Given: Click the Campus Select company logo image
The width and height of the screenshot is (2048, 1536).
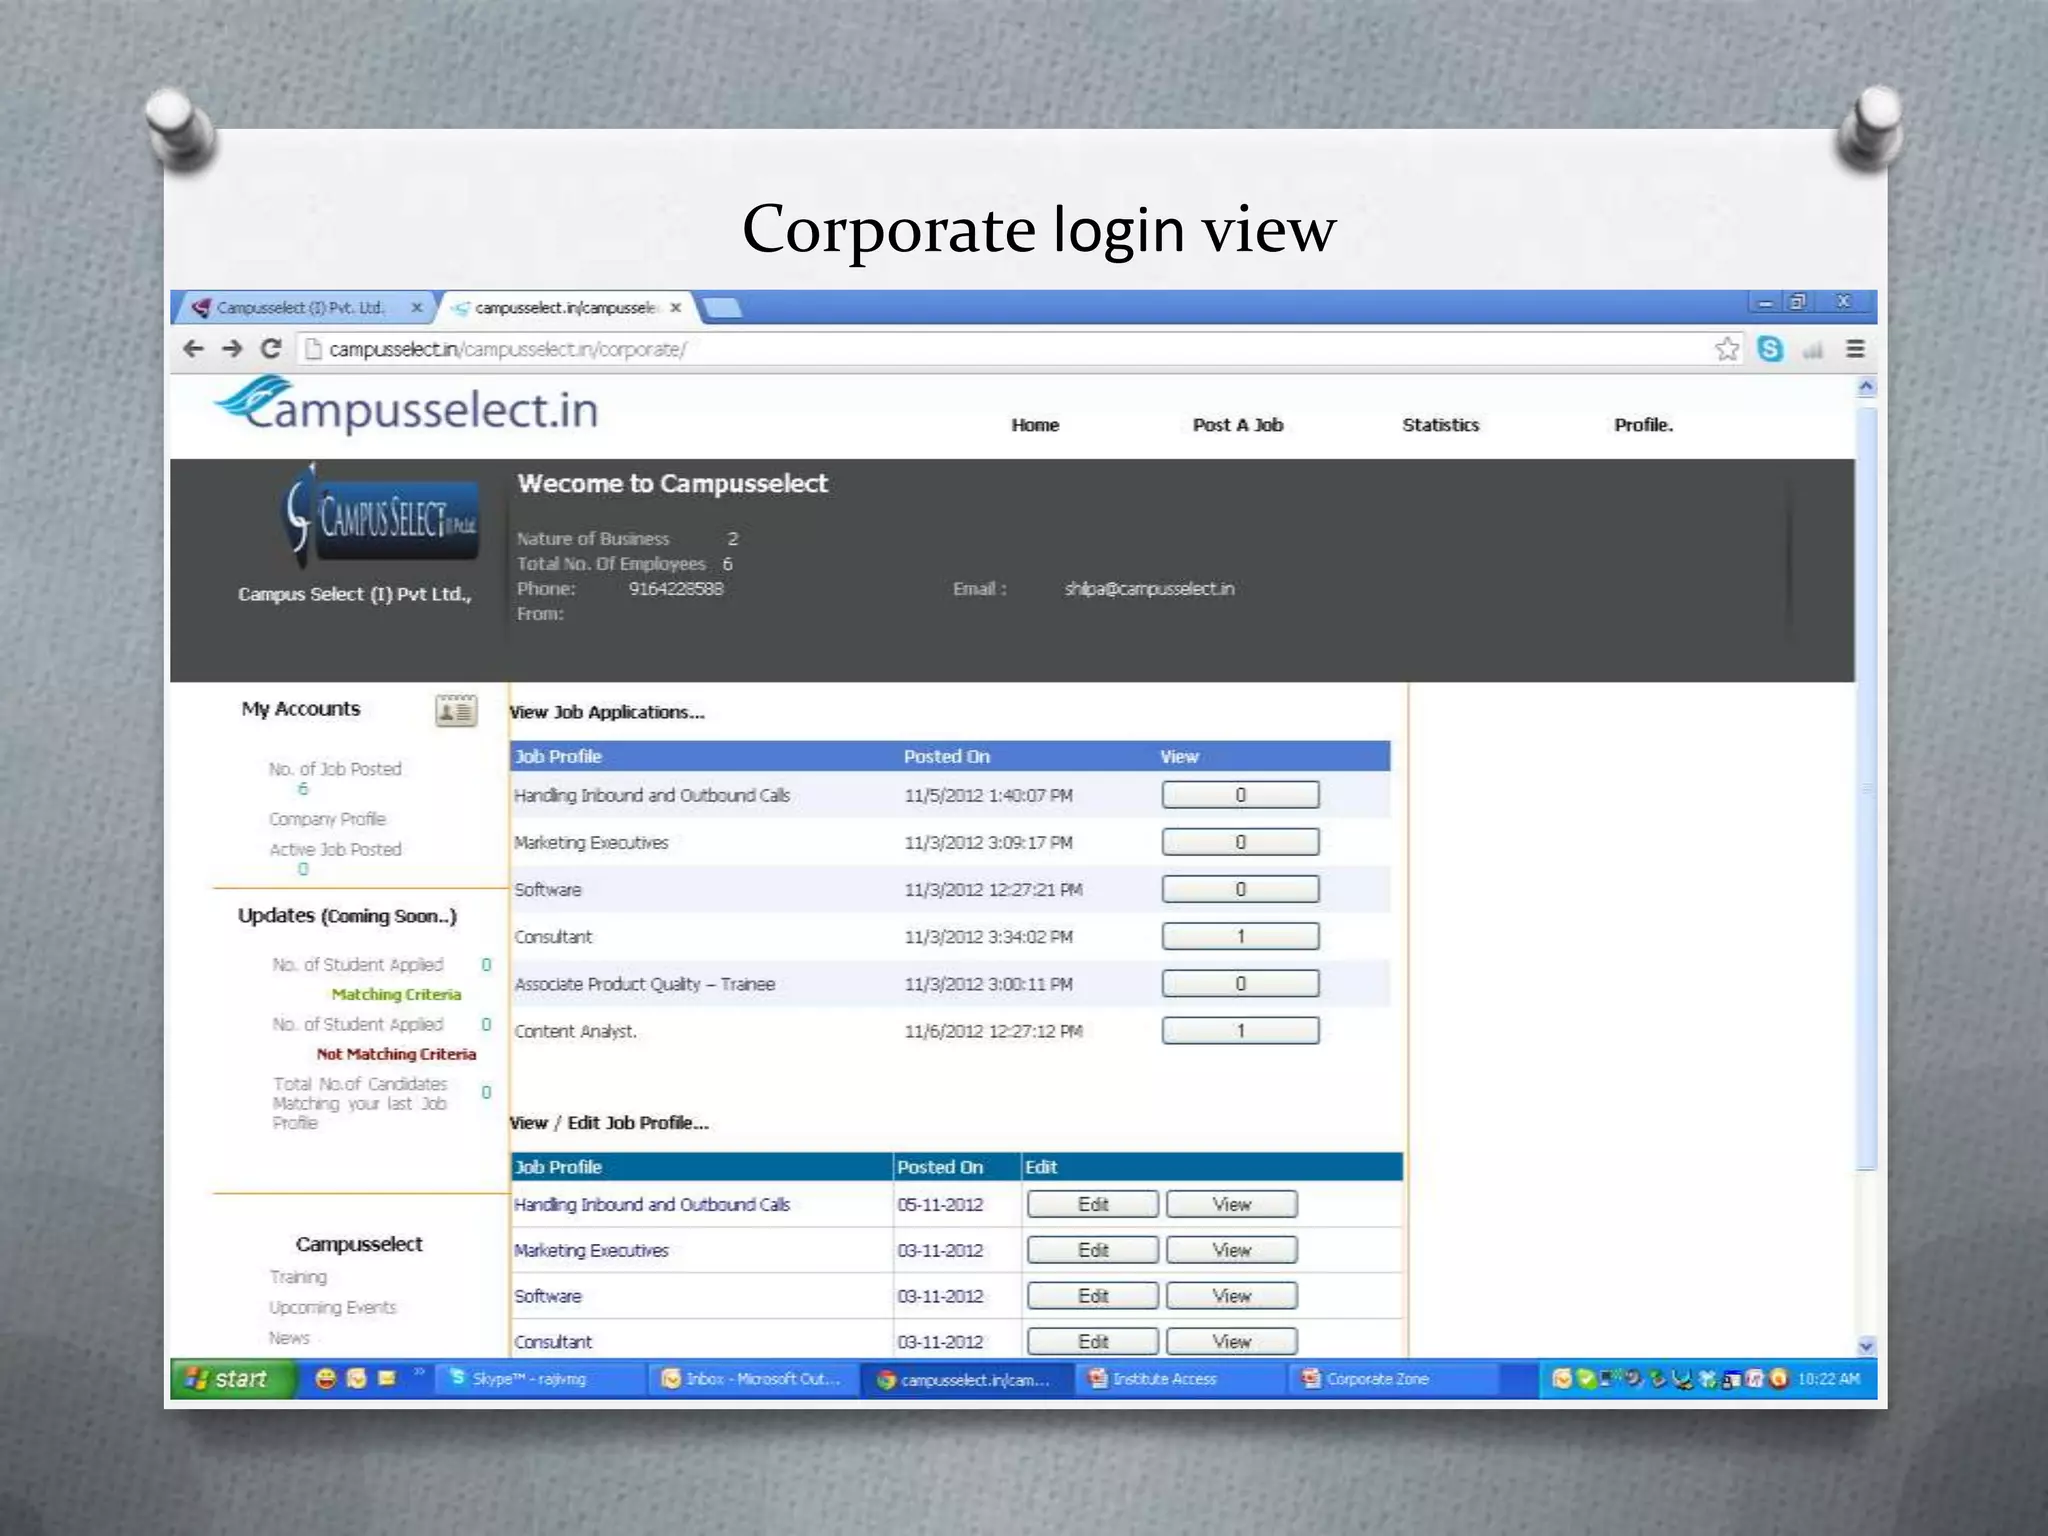Looking at the screenshot, I should pyautogui.click(x=381, y=516).
